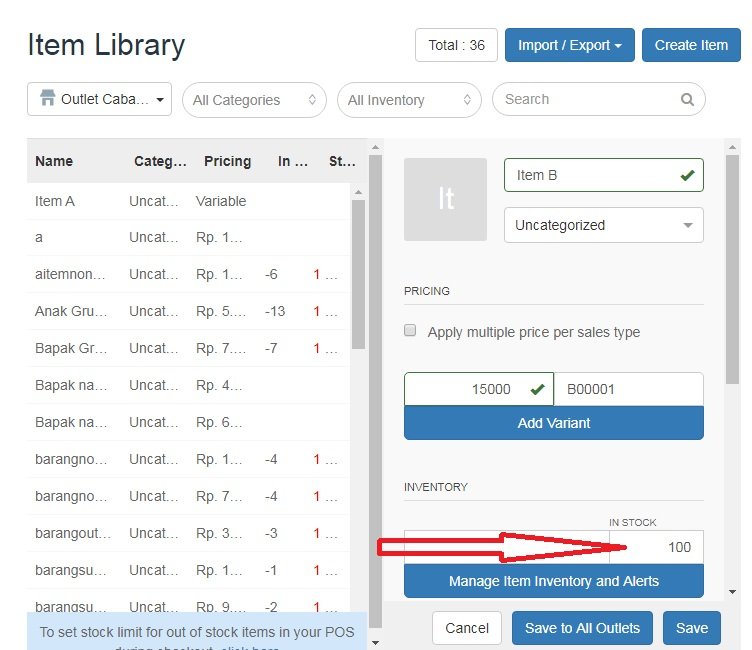Viewport: 752px width, 650px height.
Task: Click the outlet store icon
Action: click(47, 99)
